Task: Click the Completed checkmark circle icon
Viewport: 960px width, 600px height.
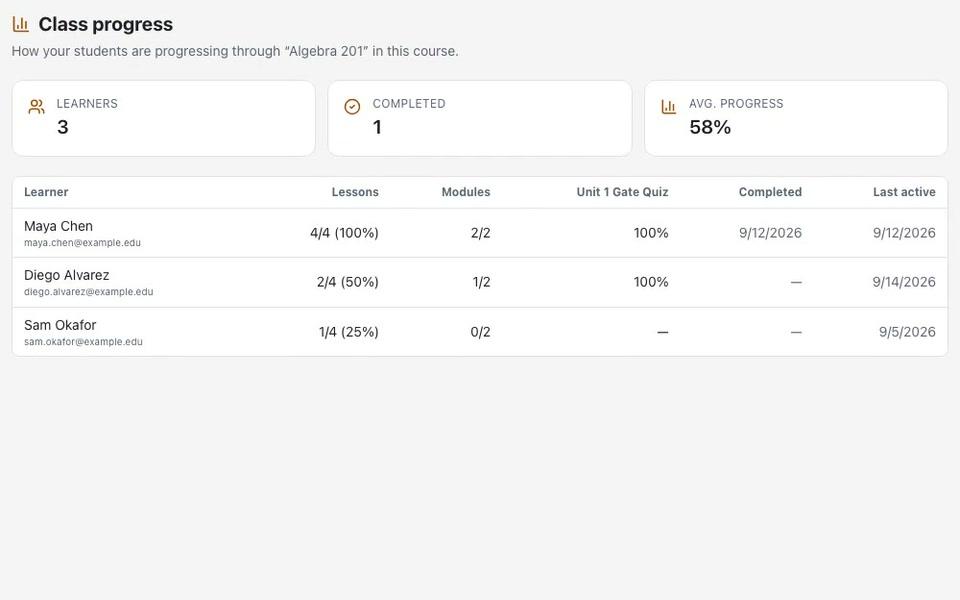Action: (352, 107)
